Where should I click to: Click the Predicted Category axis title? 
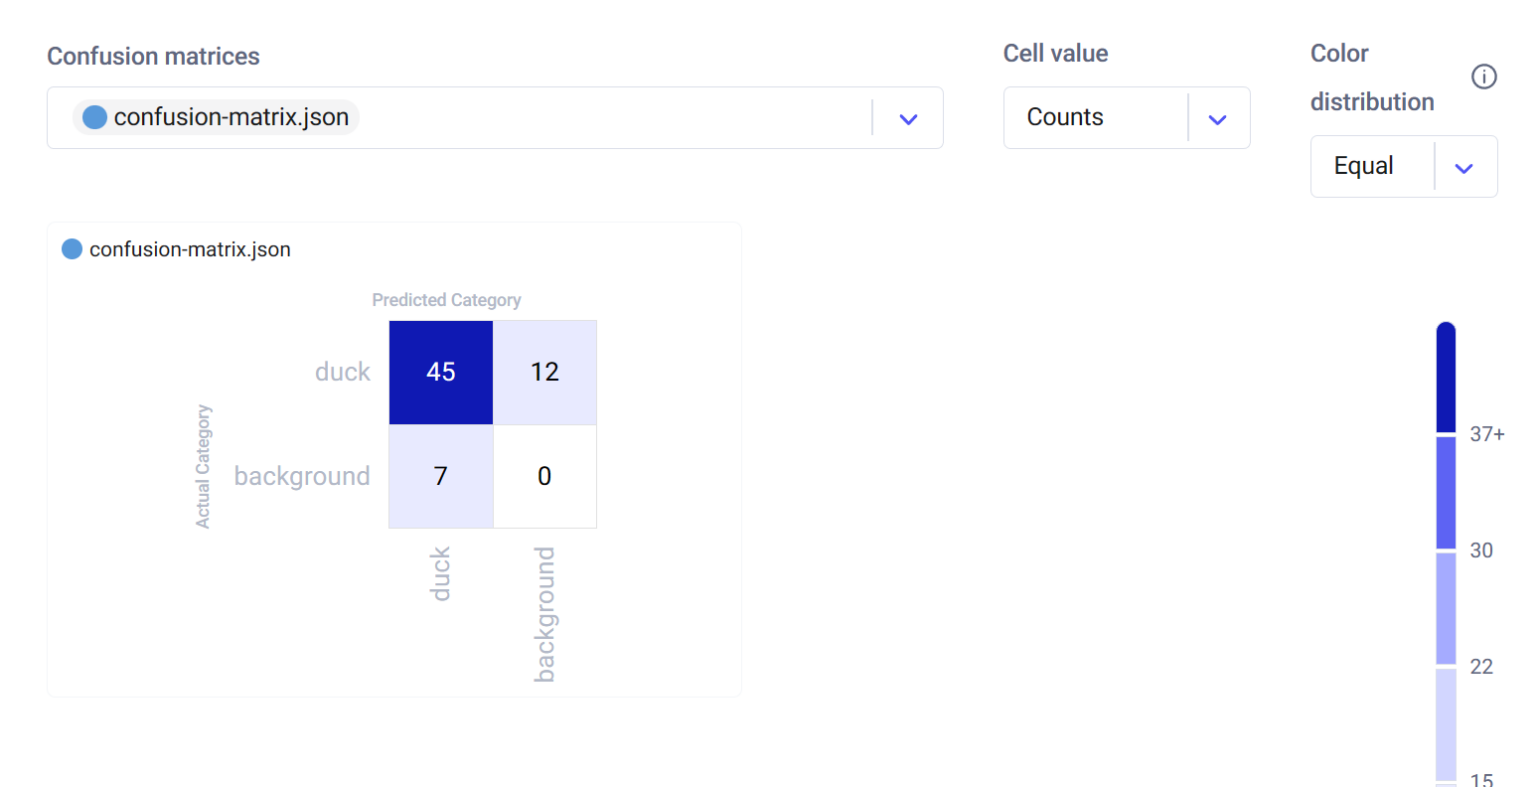point(446,300)
